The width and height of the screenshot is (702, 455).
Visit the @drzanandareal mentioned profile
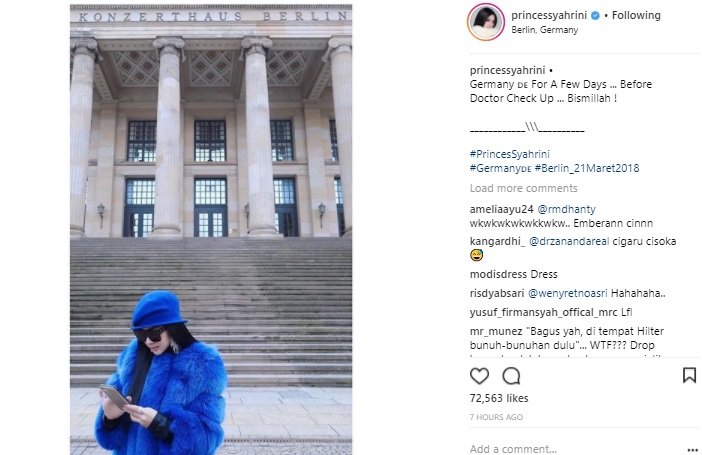tap(569, 241)
